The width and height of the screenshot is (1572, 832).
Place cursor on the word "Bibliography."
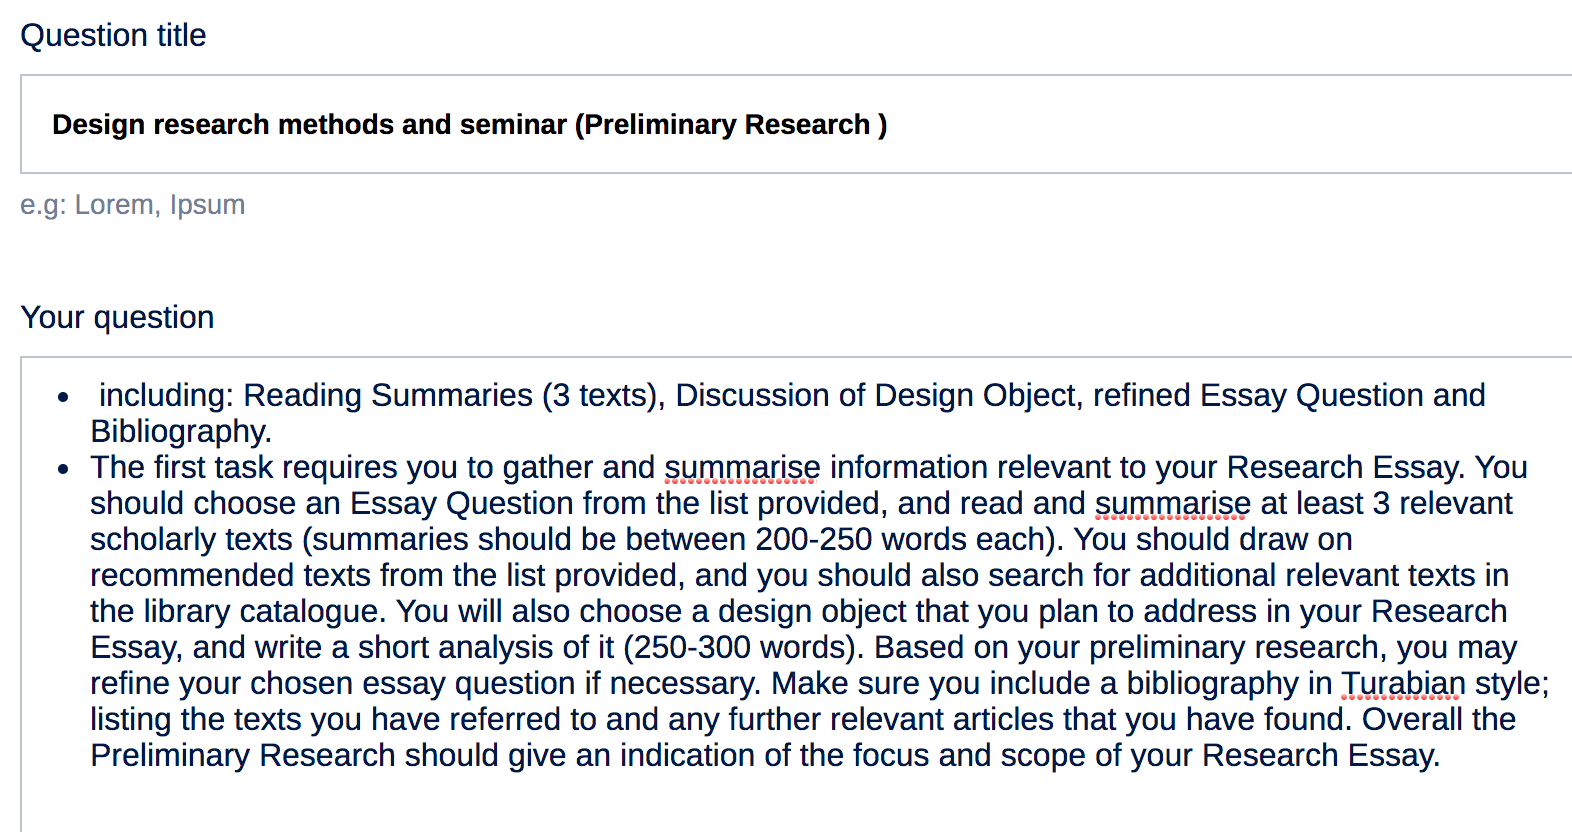(181, 431)
